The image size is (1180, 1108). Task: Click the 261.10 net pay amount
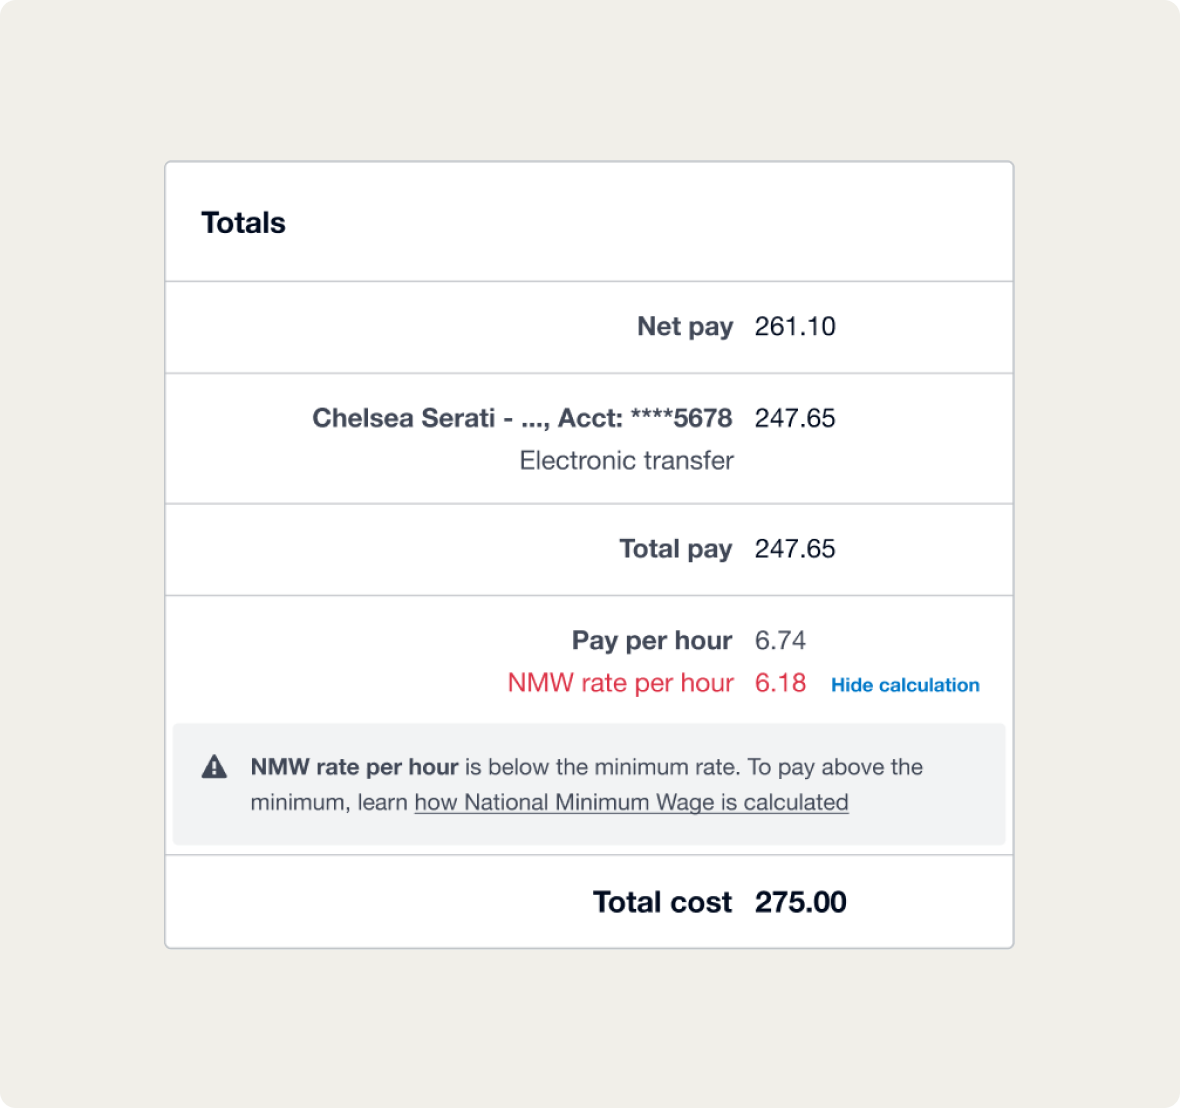click(x=795, y=326)
